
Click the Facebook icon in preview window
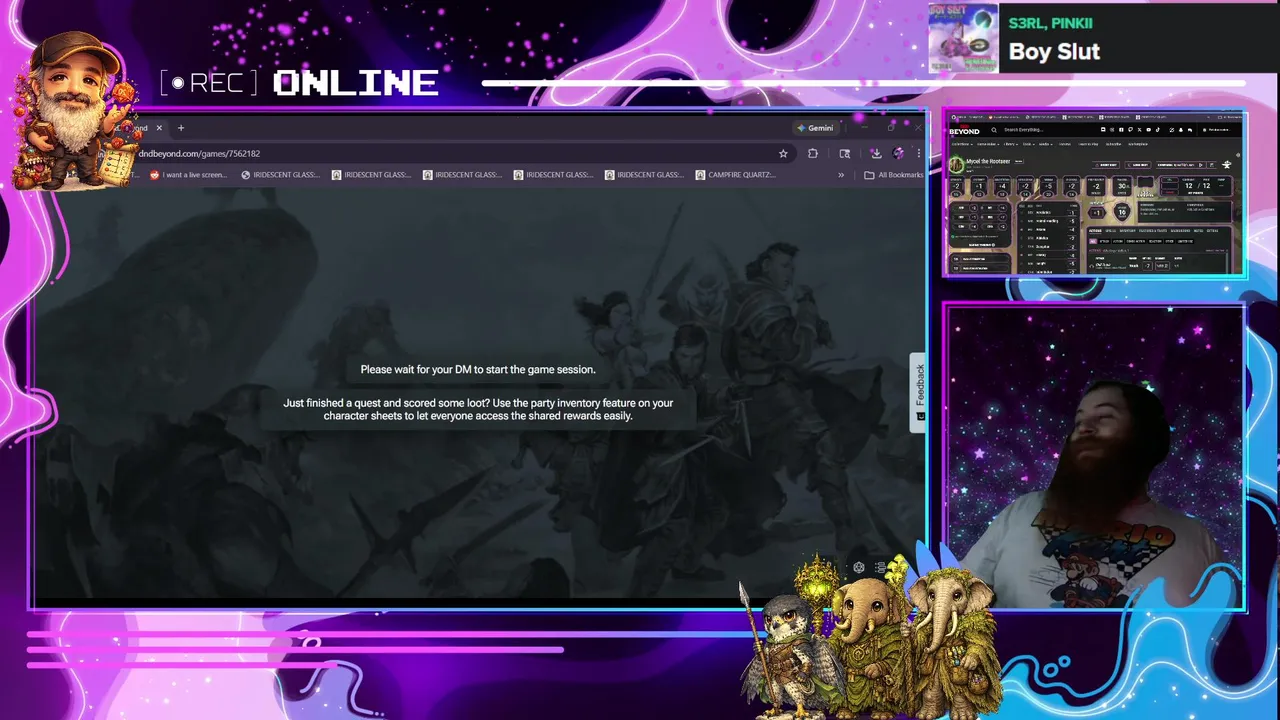tap(1121, 130)
